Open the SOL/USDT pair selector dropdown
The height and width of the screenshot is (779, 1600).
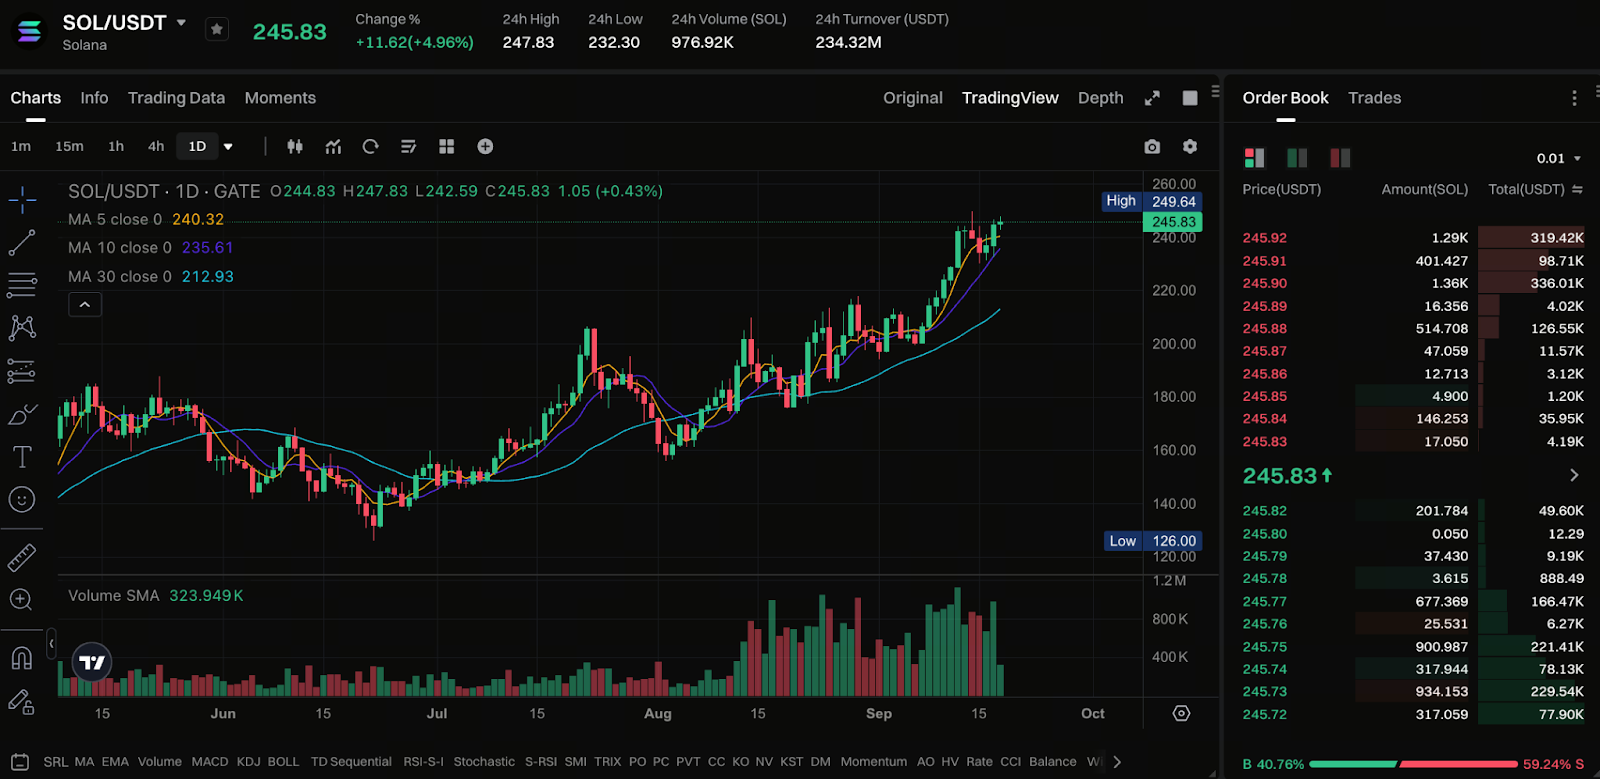pos(181,22)
